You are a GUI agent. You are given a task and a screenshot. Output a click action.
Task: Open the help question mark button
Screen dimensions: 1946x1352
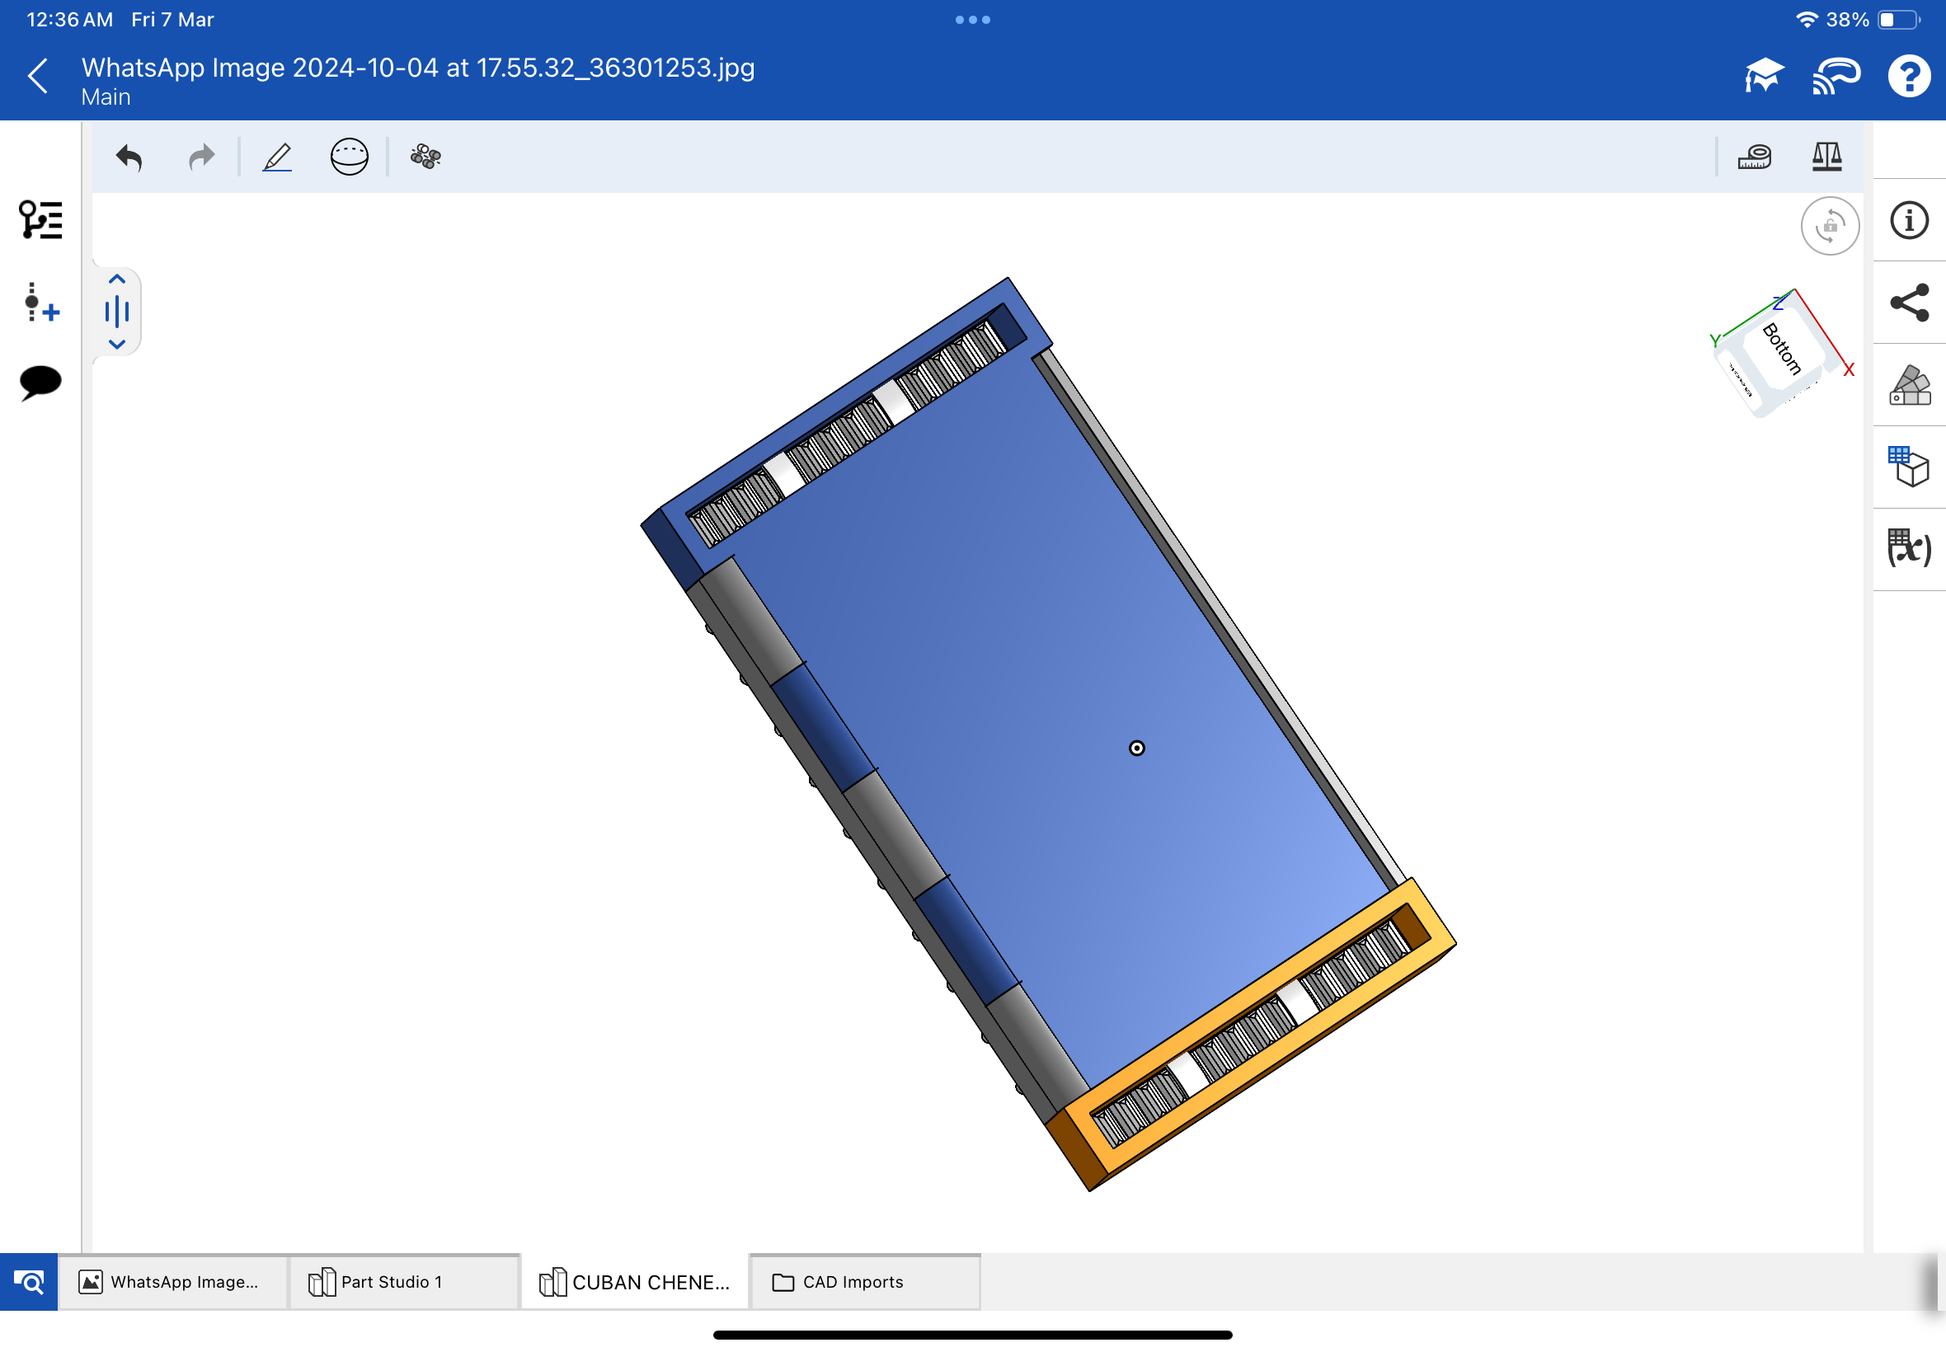coord(1908,76)
